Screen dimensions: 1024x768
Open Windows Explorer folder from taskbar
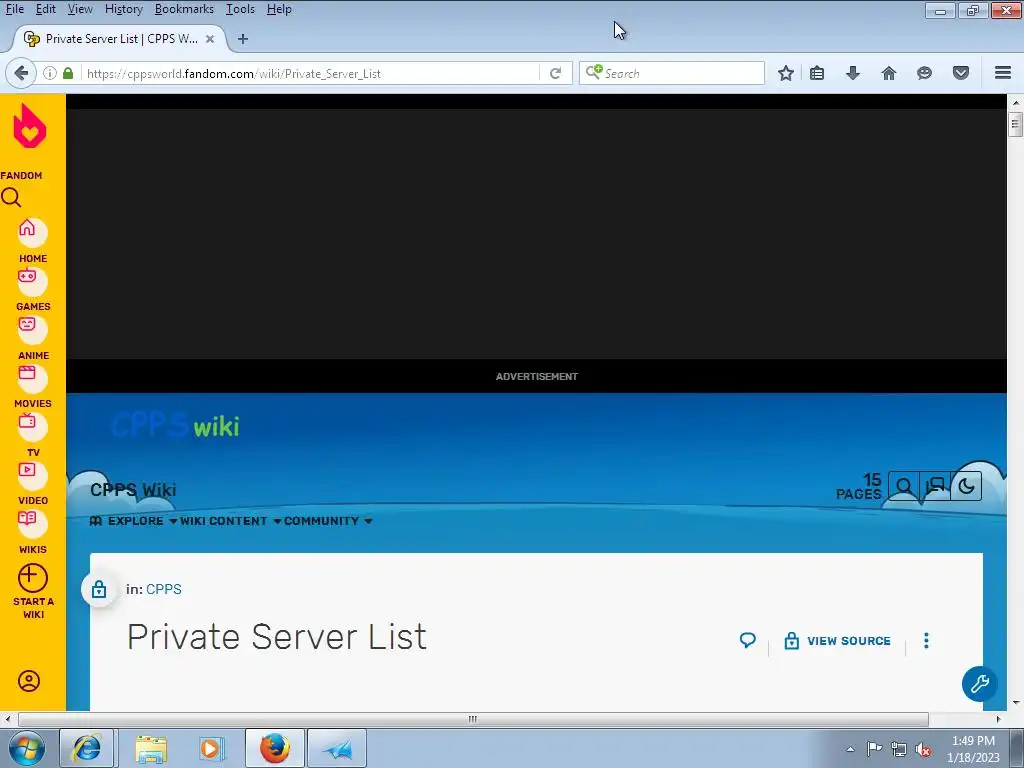151,748
